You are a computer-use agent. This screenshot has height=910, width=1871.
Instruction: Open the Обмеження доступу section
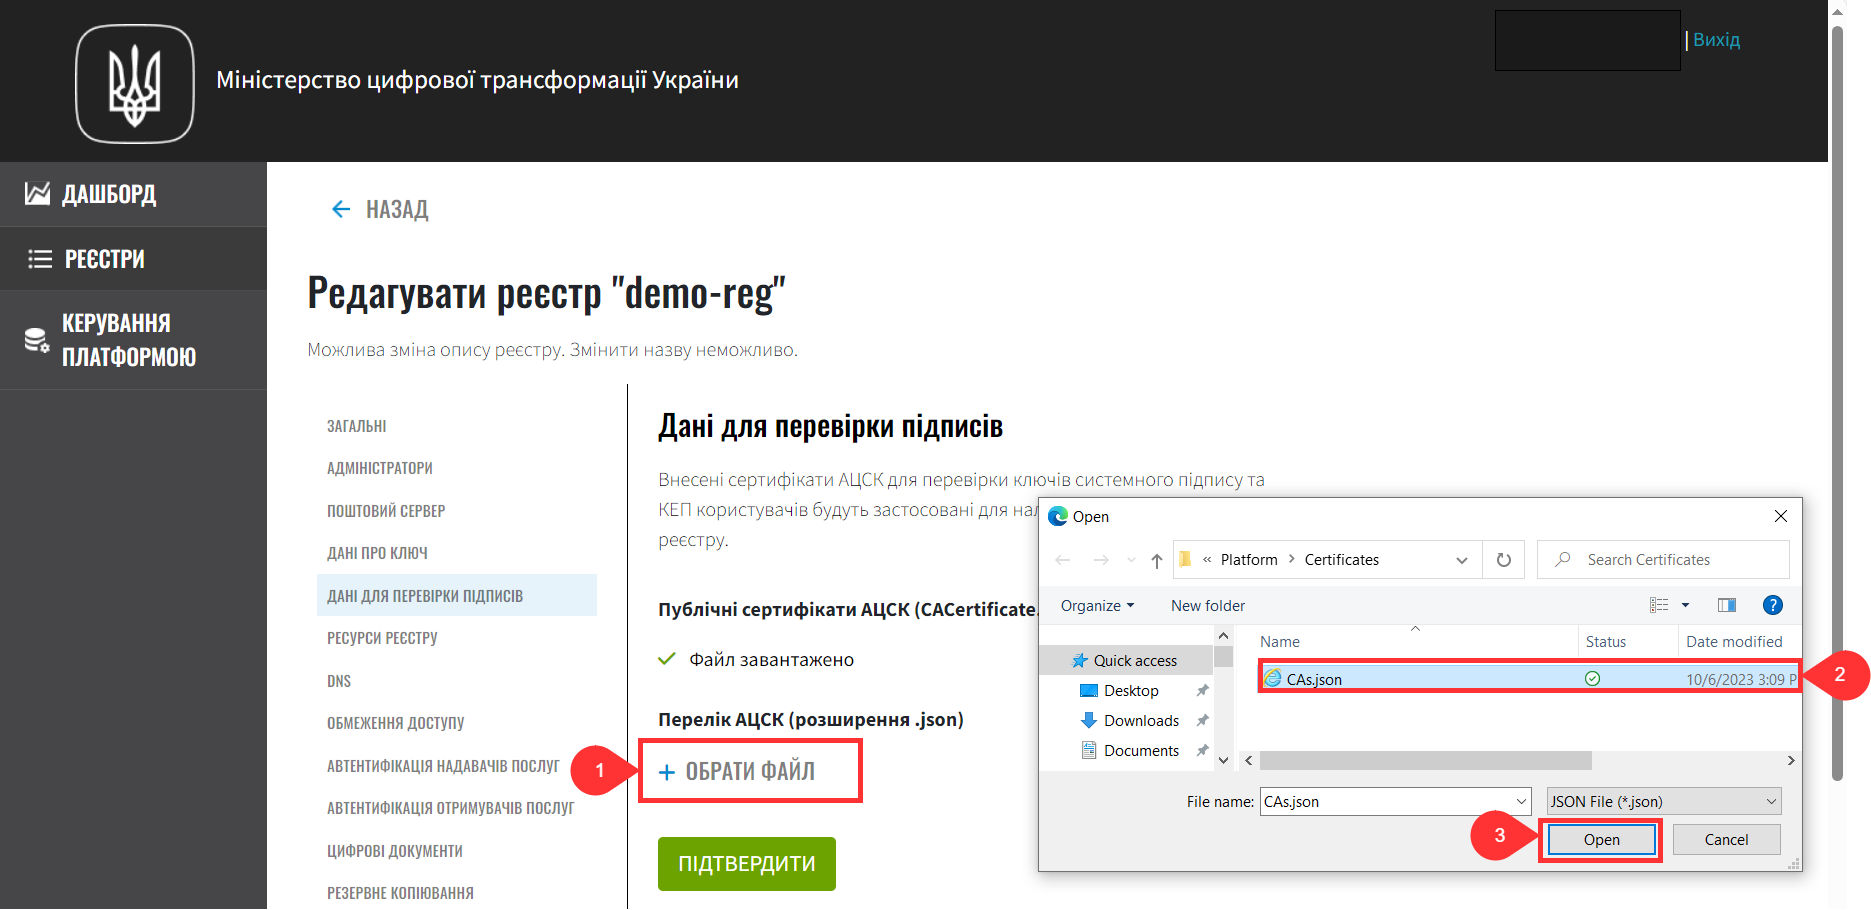tap(396, 723)
